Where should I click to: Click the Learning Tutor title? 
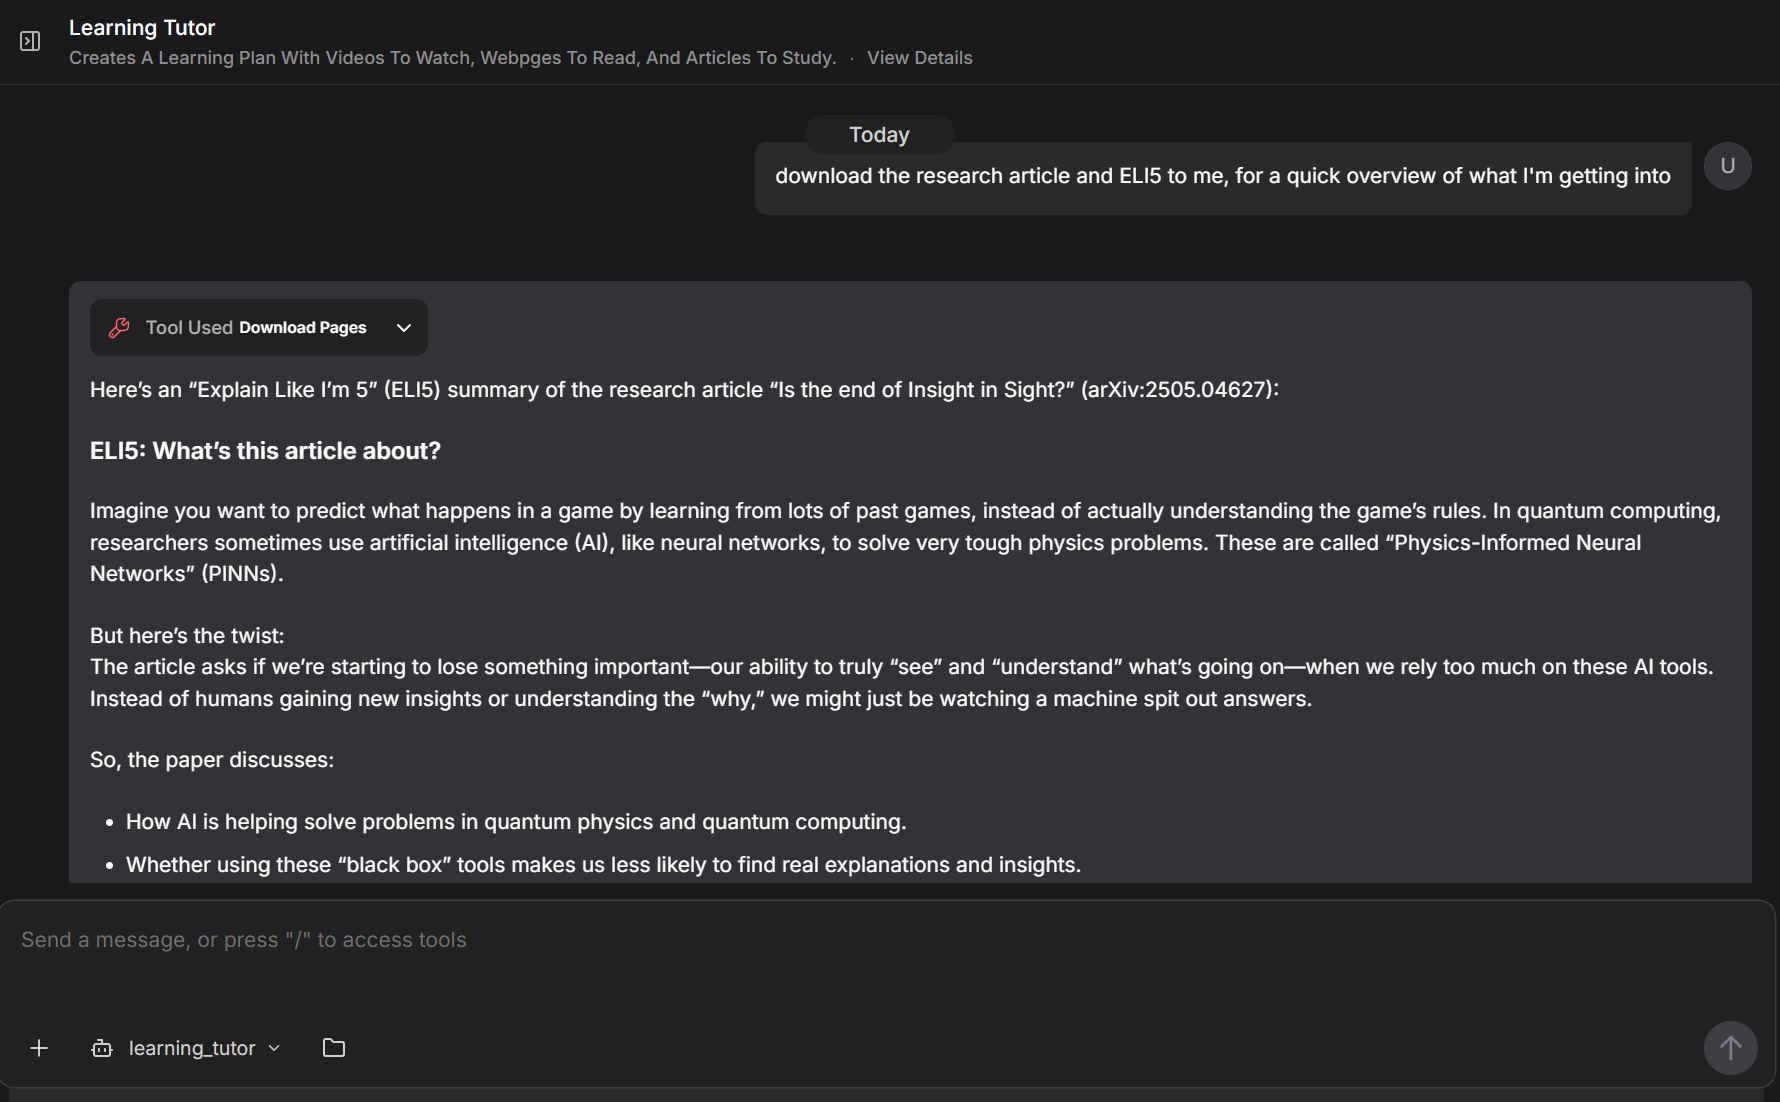coord(142,27)
